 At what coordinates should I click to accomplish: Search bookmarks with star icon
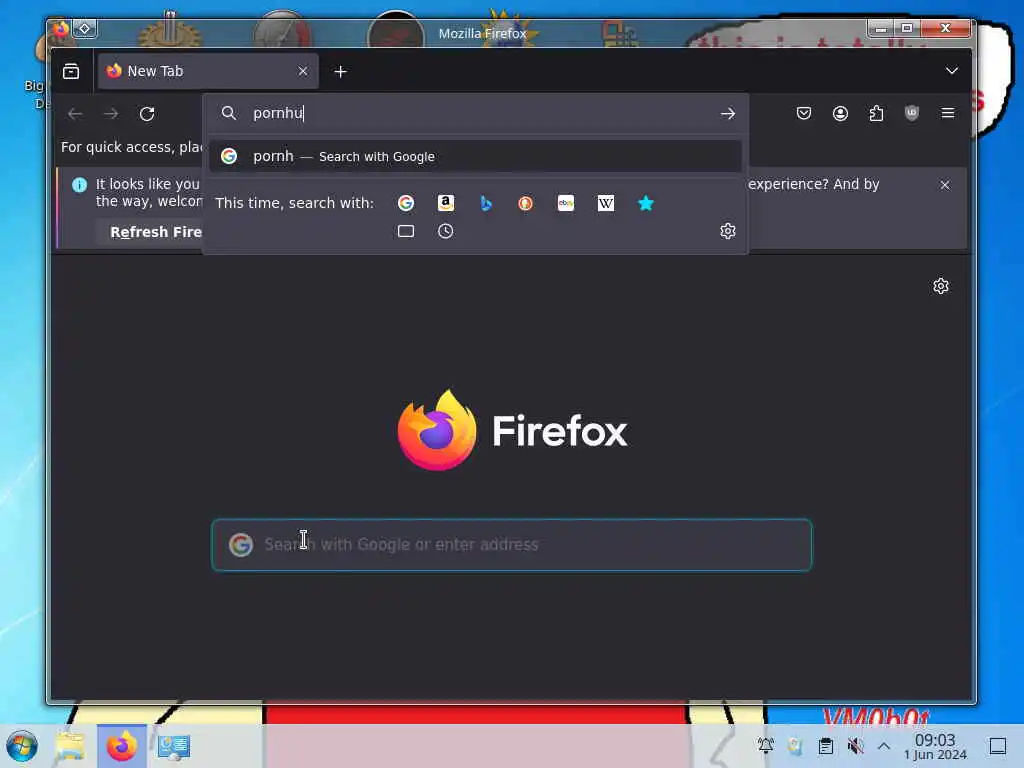[645, 203]
